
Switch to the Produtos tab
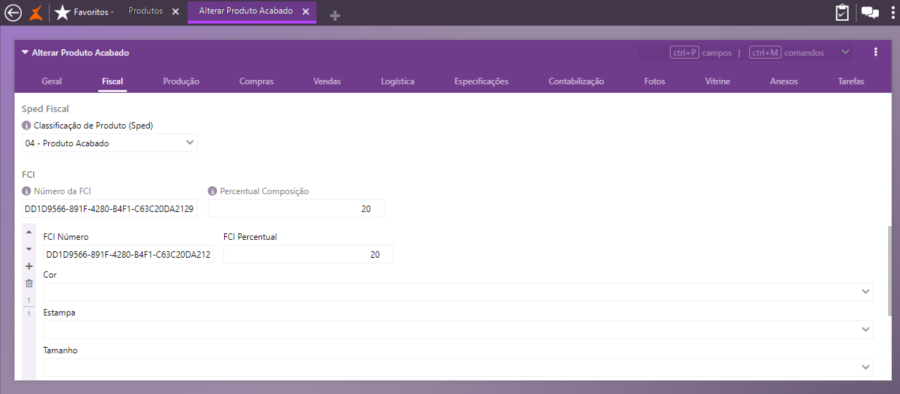pos(145,11)
